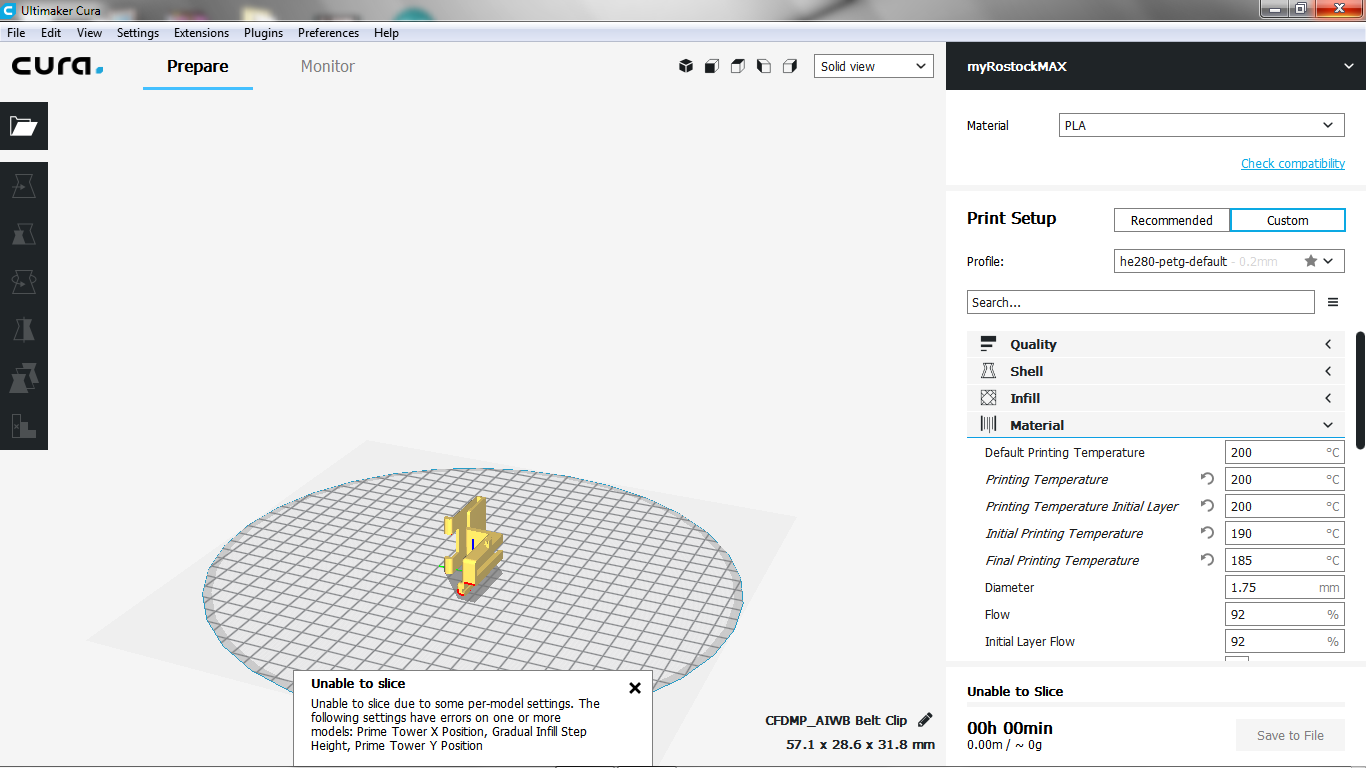The width and height of the screenshot is (1366, 768).
Task: Select the Support Blocker tool
Action: click(23, 426)
